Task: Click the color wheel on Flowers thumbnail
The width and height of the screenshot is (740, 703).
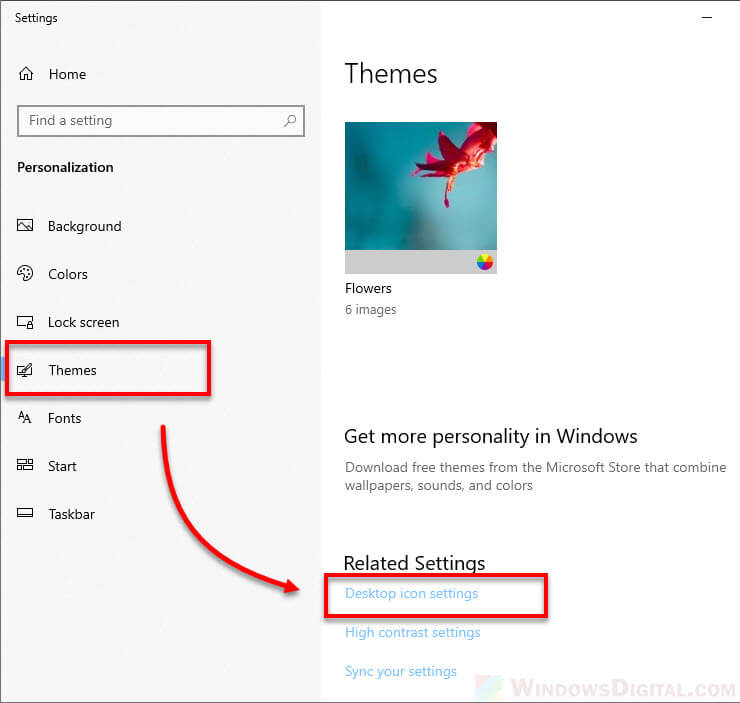Action: tap(485, 262)
